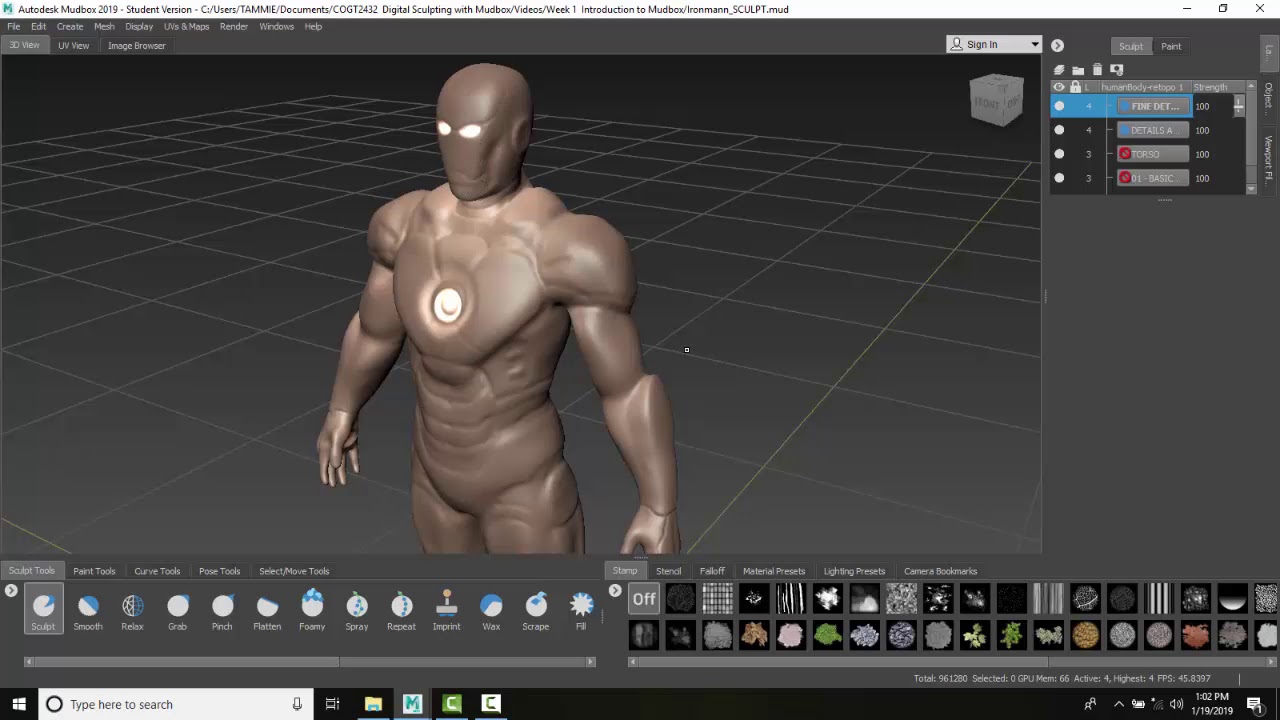Open Mudbox from the Windows taskbar
Image resolution: width=1280 pixels, height=720 pixels.
point(412,704)
